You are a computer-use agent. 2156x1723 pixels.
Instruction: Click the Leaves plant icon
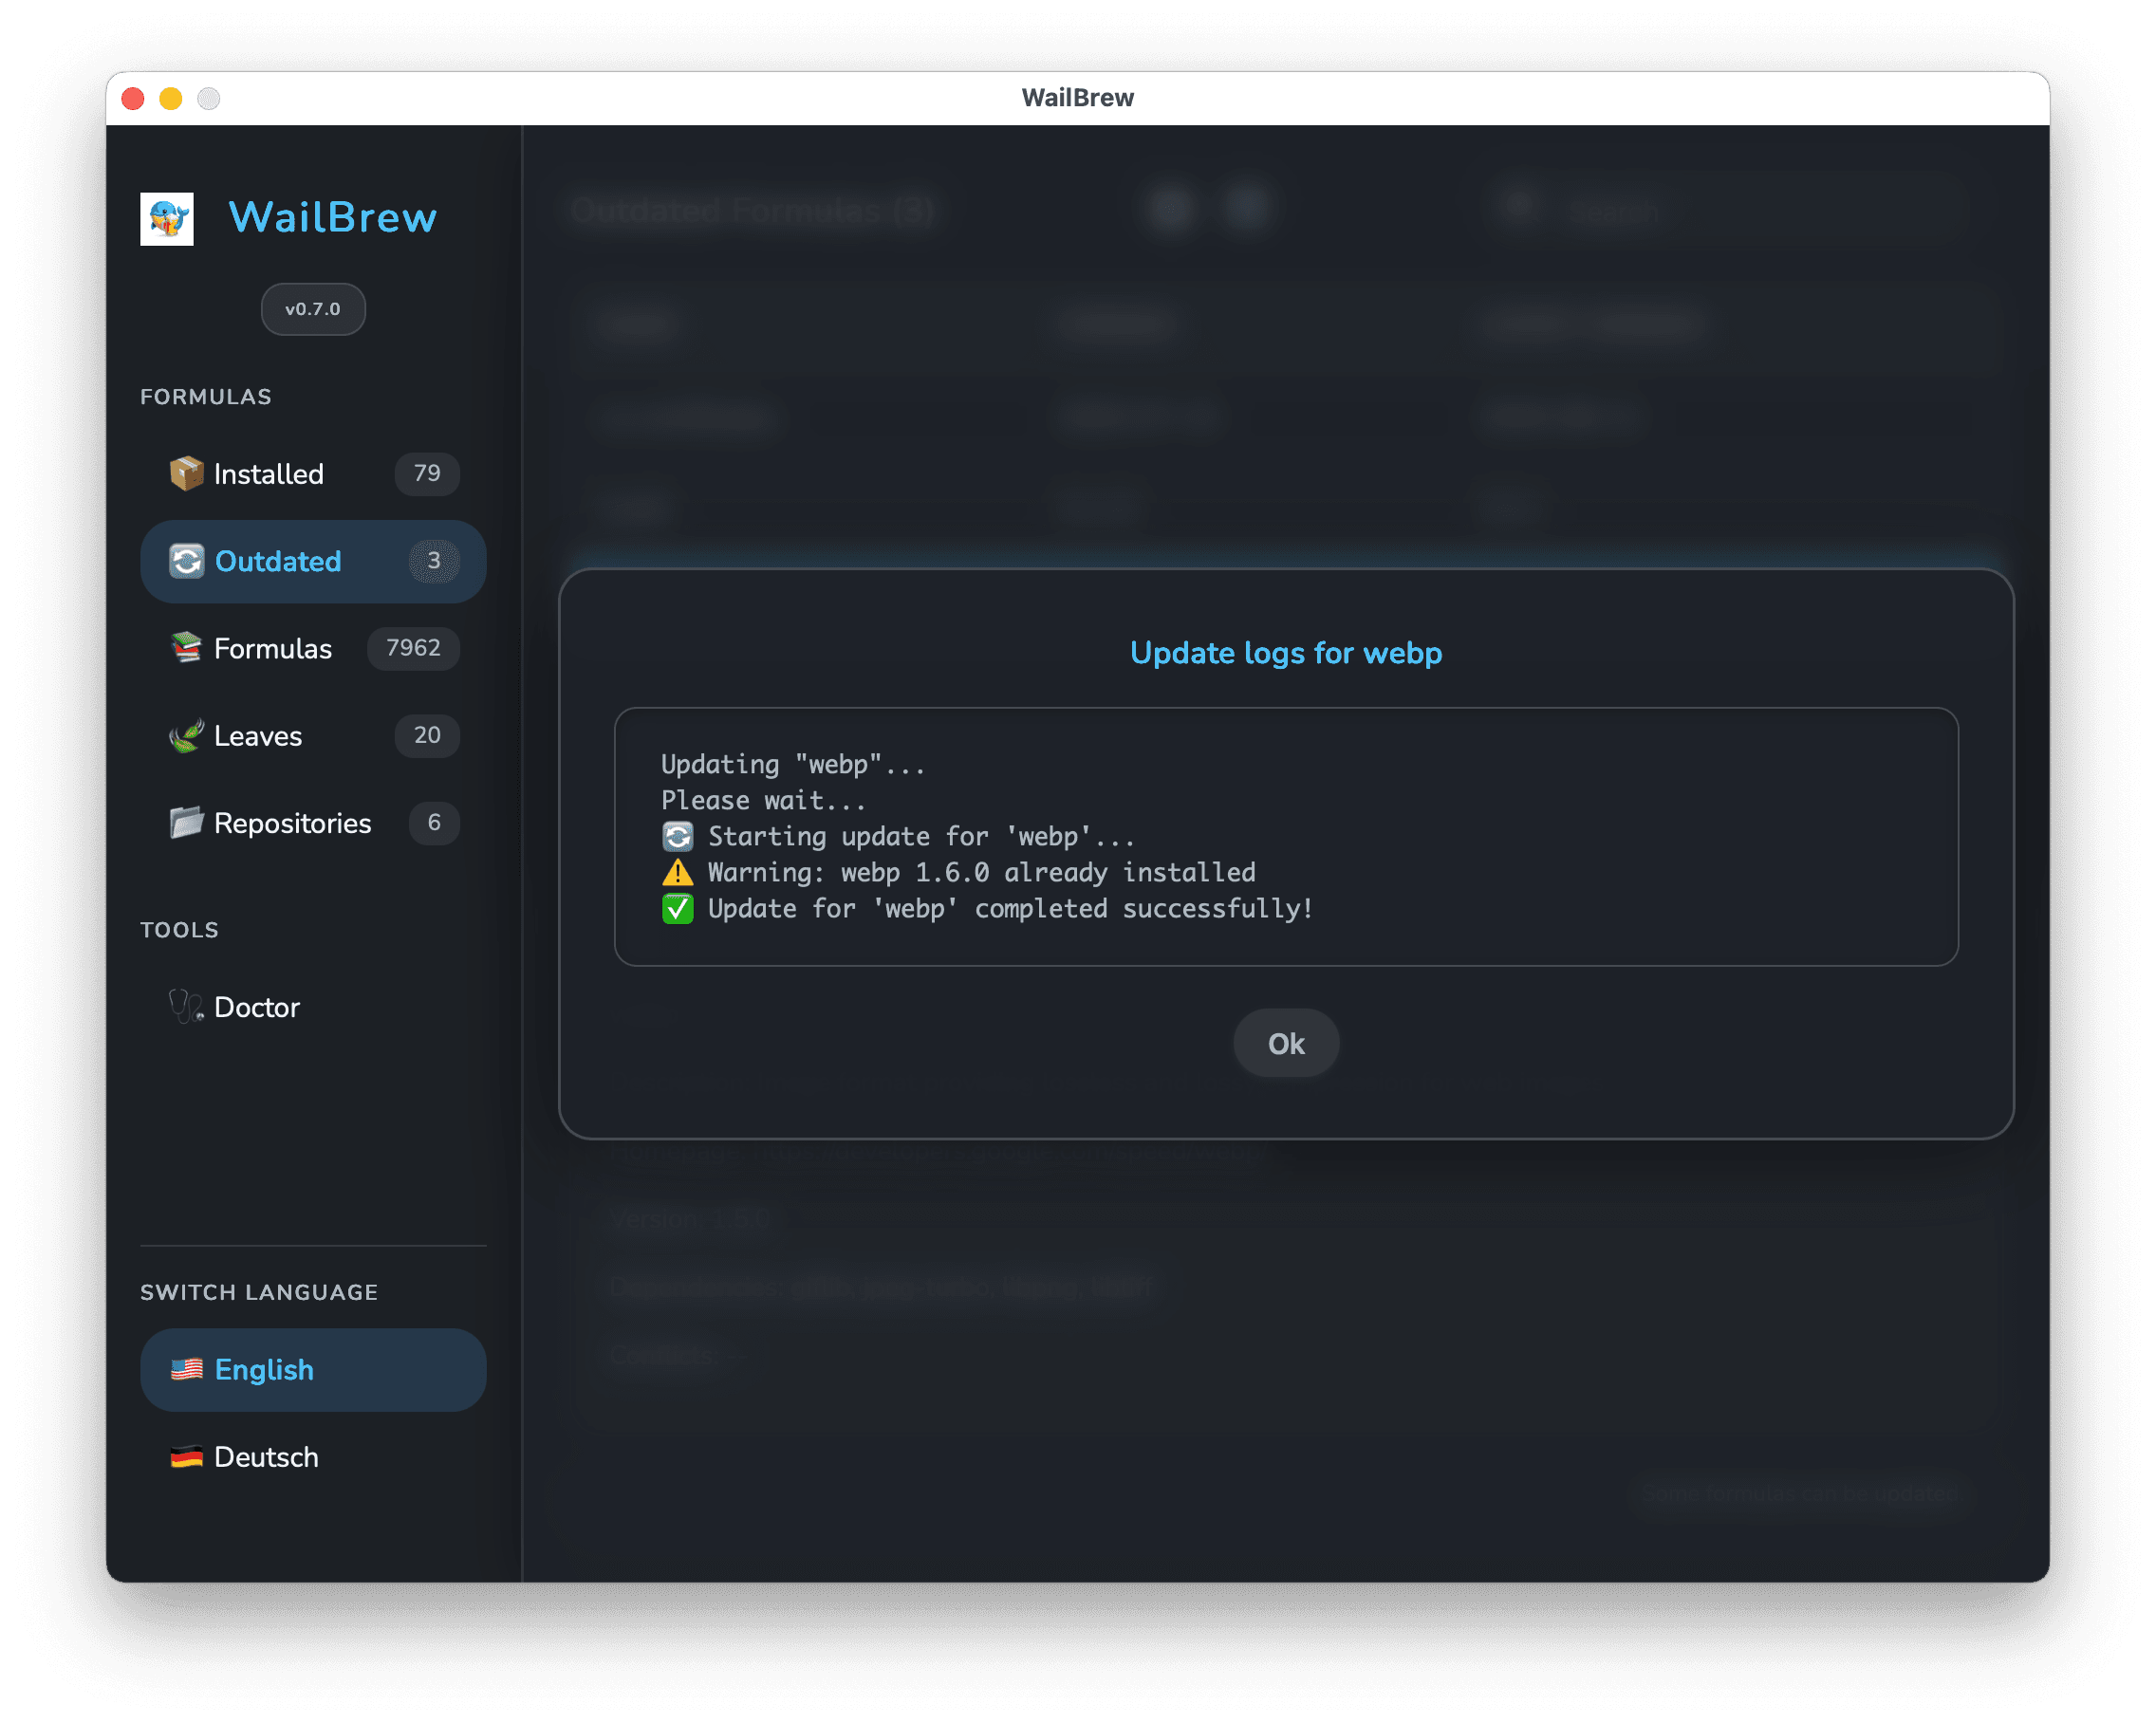pyautogui.click(x=186, y=735)
